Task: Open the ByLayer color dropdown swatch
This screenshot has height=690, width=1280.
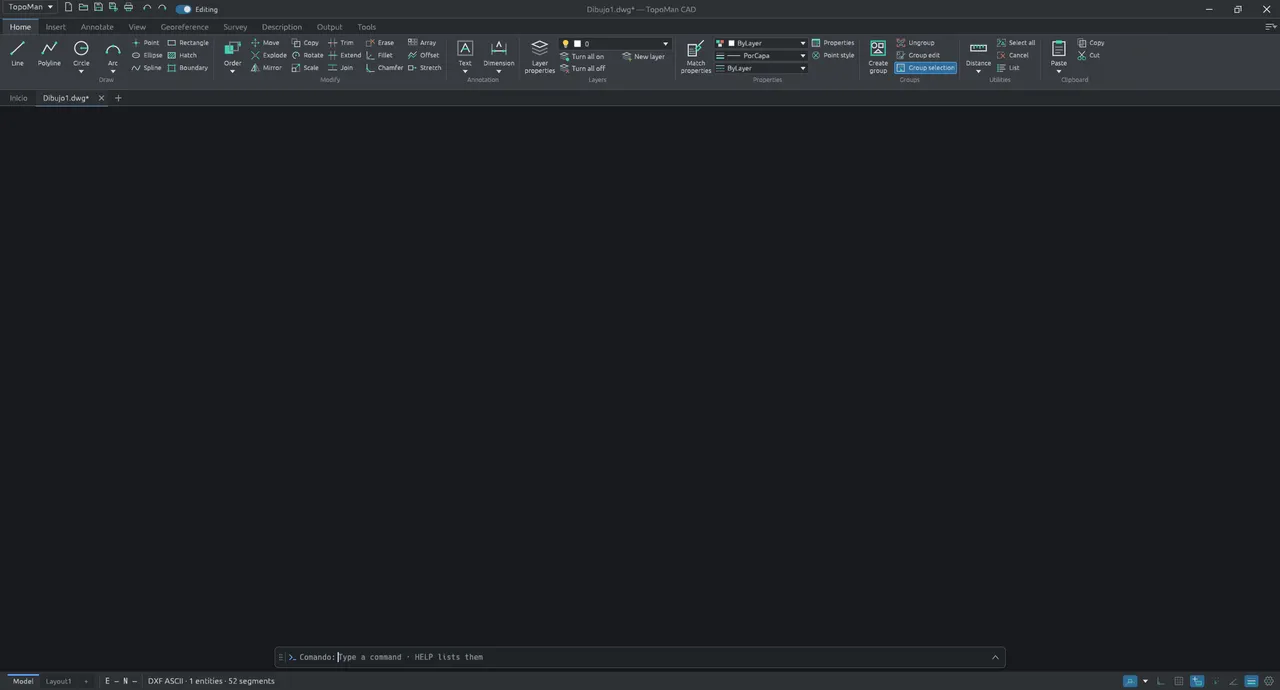Action: coord(761,43)
